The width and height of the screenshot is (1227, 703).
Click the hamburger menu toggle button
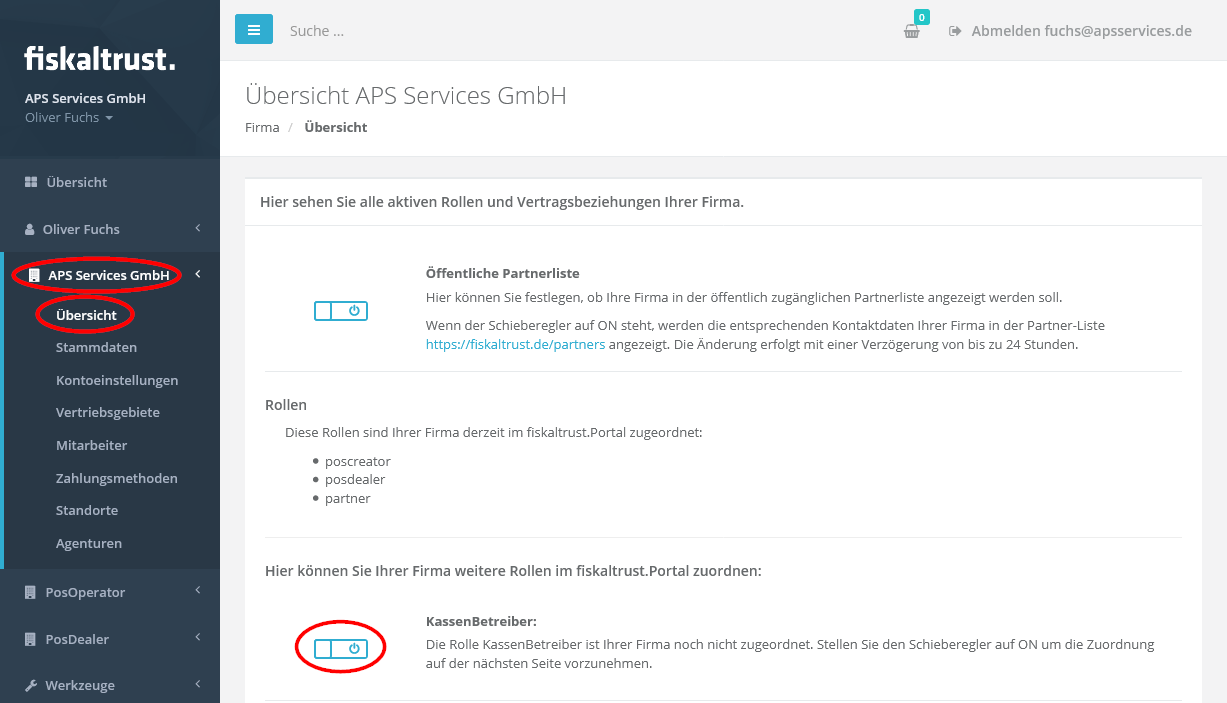coord(254,30)
